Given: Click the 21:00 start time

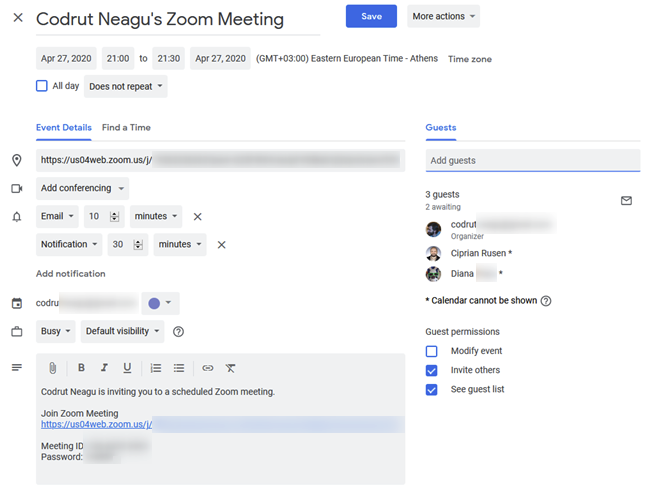Looking at the screenshot, I should click(118, 58).
